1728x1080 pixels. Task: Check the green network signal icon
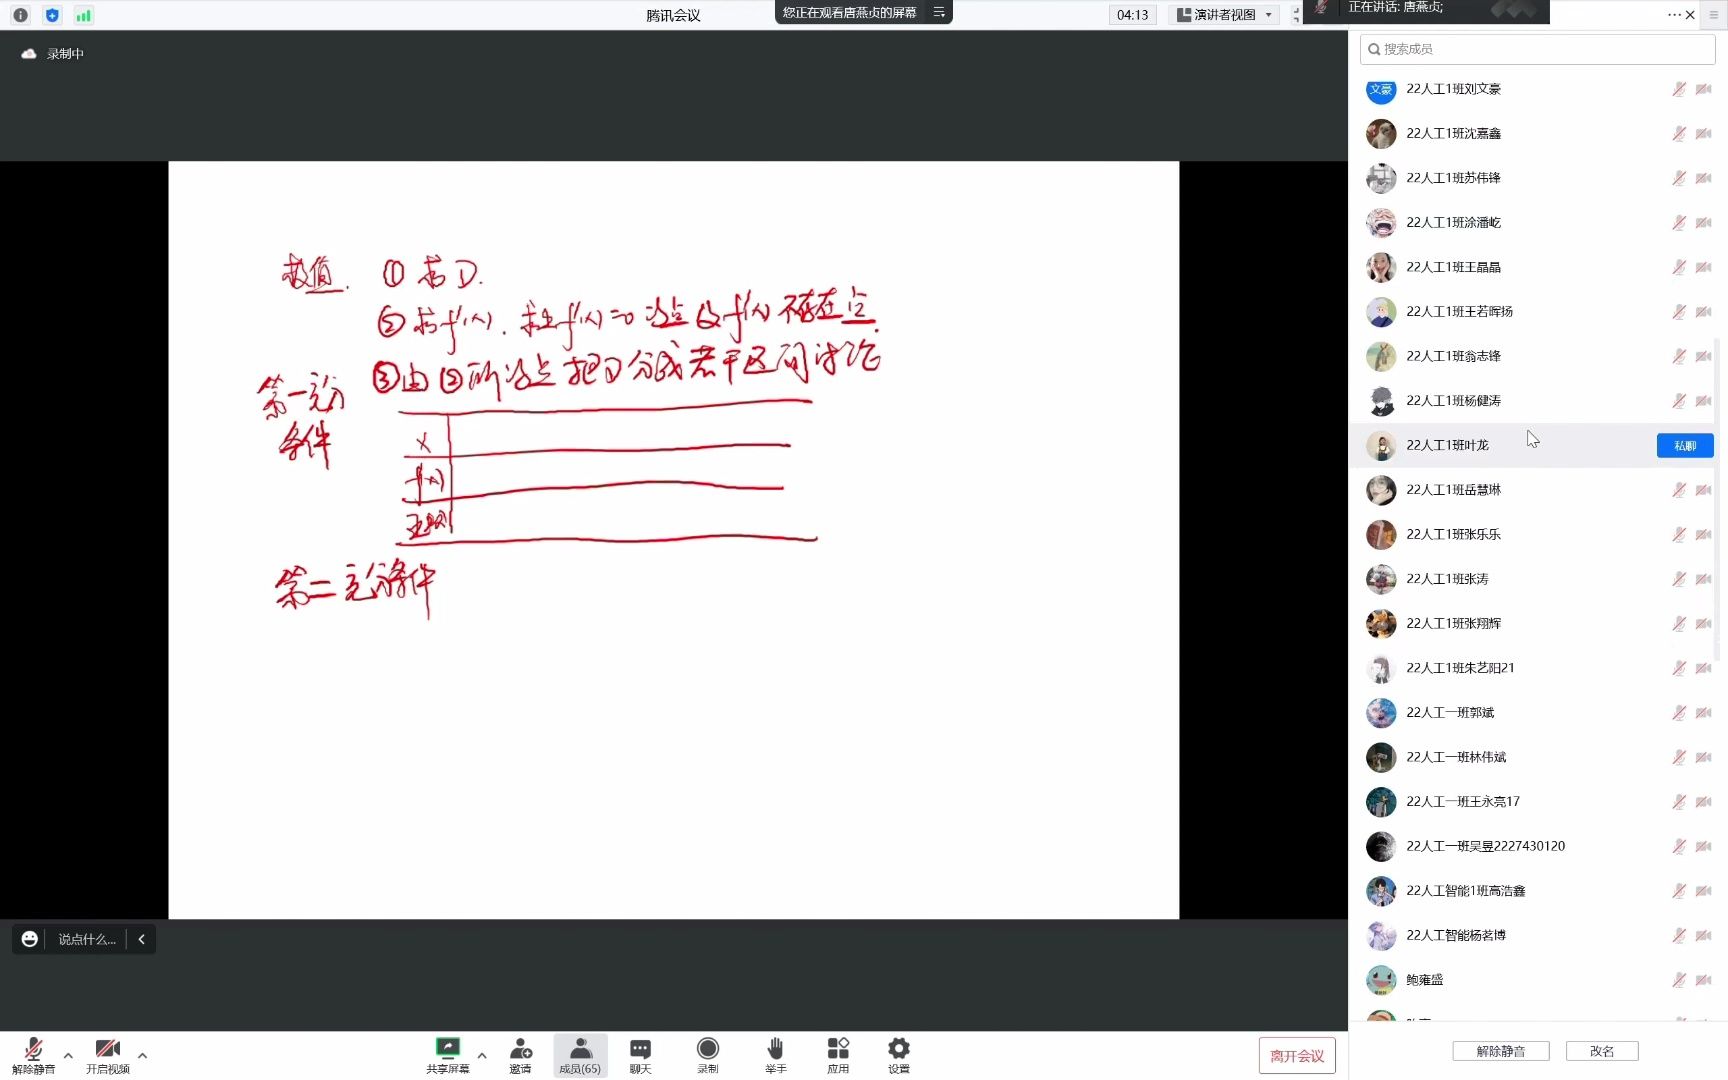pyautogui.click(x=84, y=15)
